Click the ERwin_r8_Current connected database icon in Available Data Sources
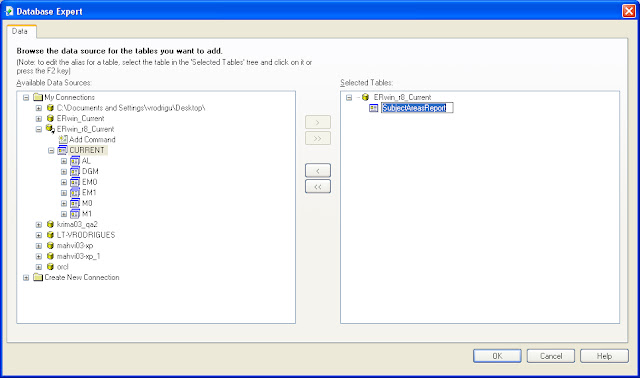640x378 pixels. pos(50,129)
